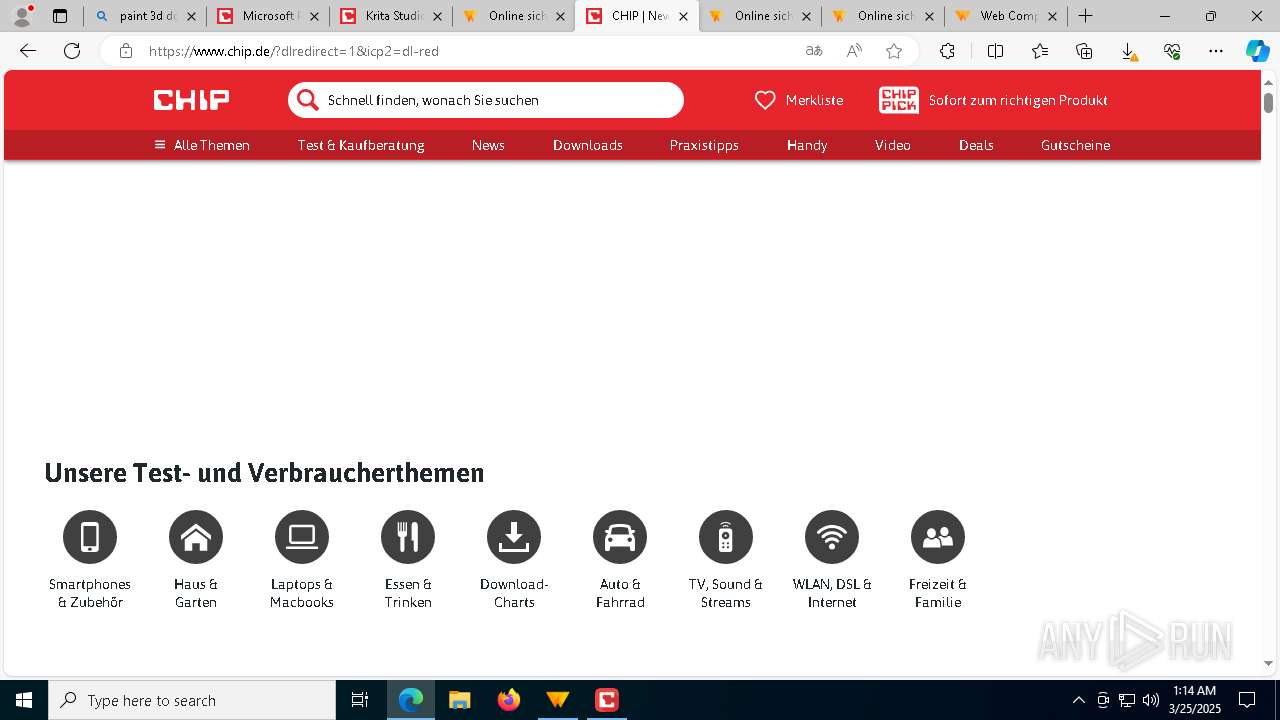The height and width of the screenshot is (720, 1280).
Task: Open the Deals menu item
Action: pyautogui.click(x=976, y=145)
